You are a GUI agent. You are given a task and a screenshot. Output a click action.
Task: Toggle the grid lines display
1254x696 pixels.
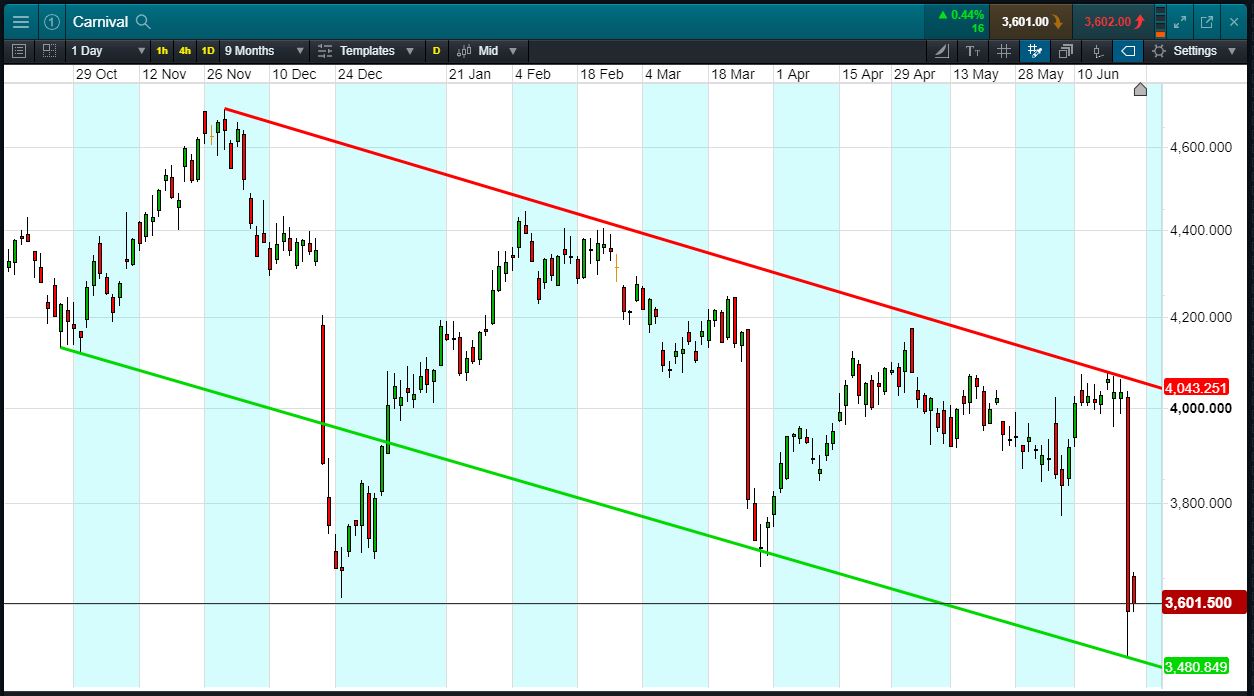1004,51
